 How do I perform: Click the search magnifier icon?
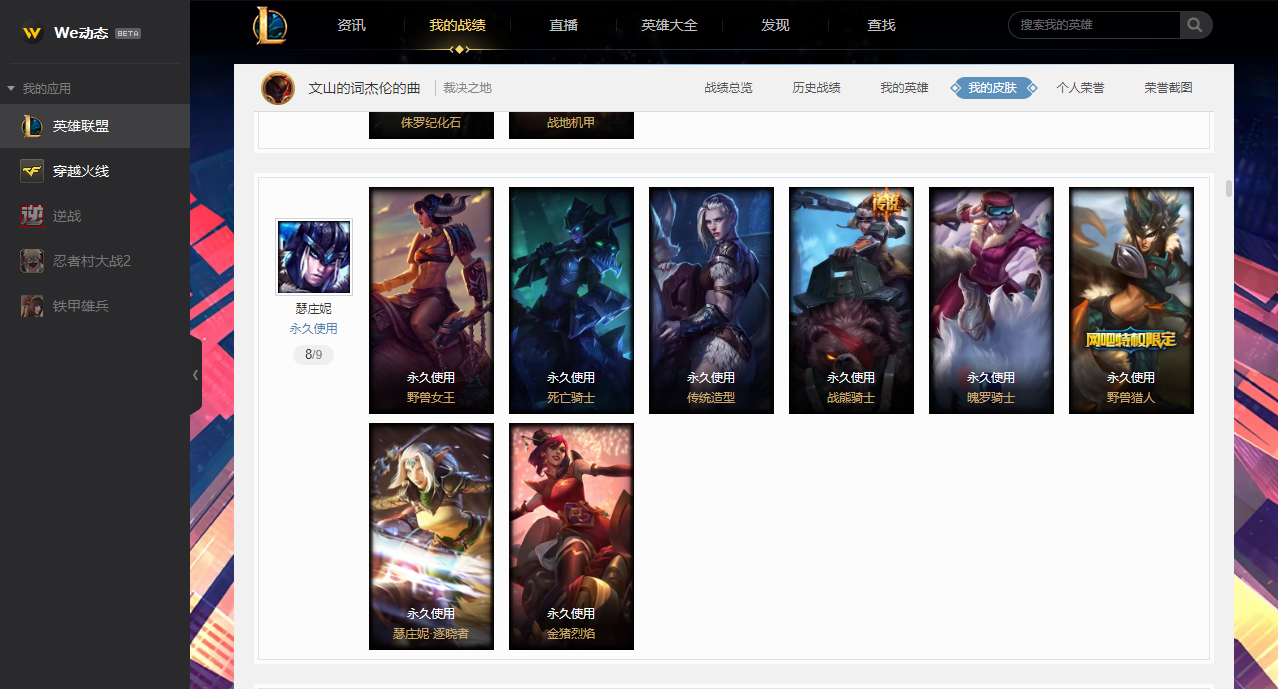tap(1195, 25)
